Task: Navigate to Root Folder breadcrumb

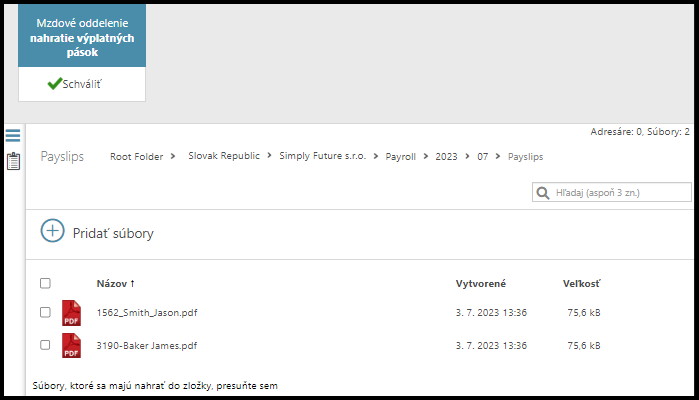Action: coord(136,157)
